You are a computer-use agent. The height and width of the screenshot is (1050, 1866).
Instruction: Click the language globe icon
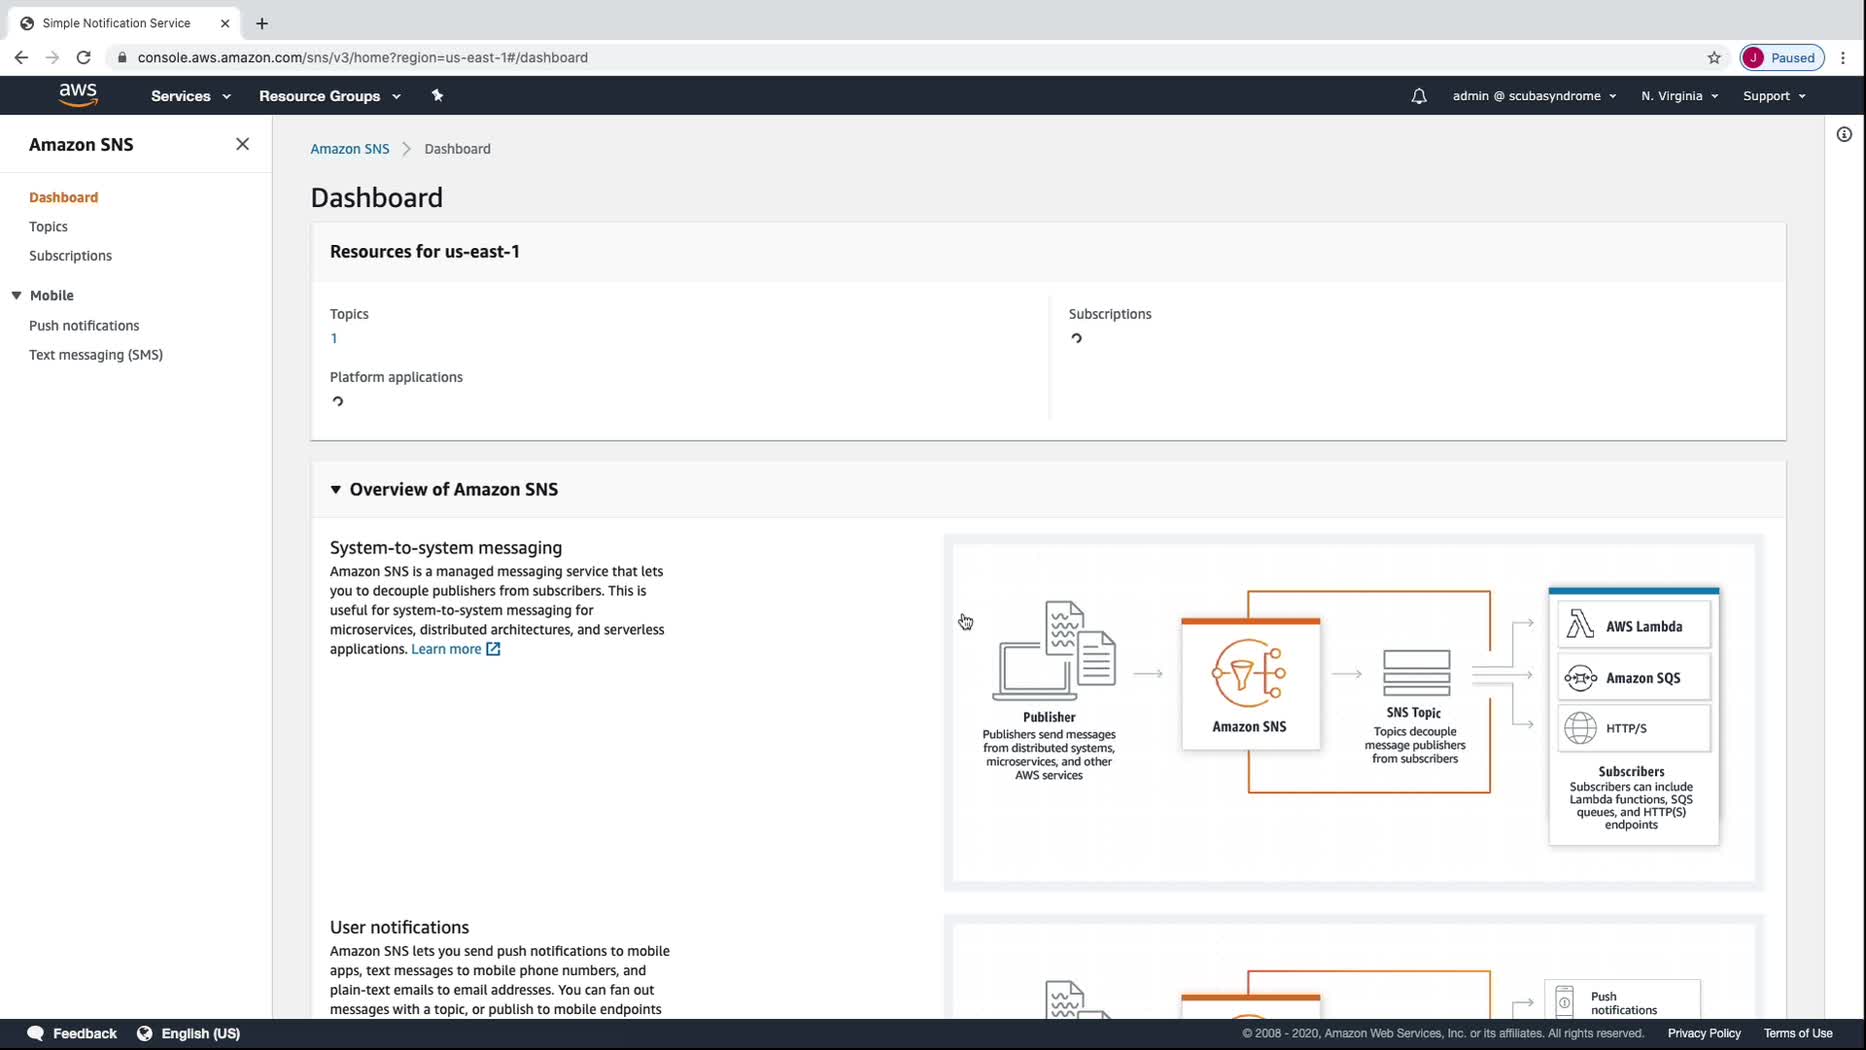click(145, 1033)
